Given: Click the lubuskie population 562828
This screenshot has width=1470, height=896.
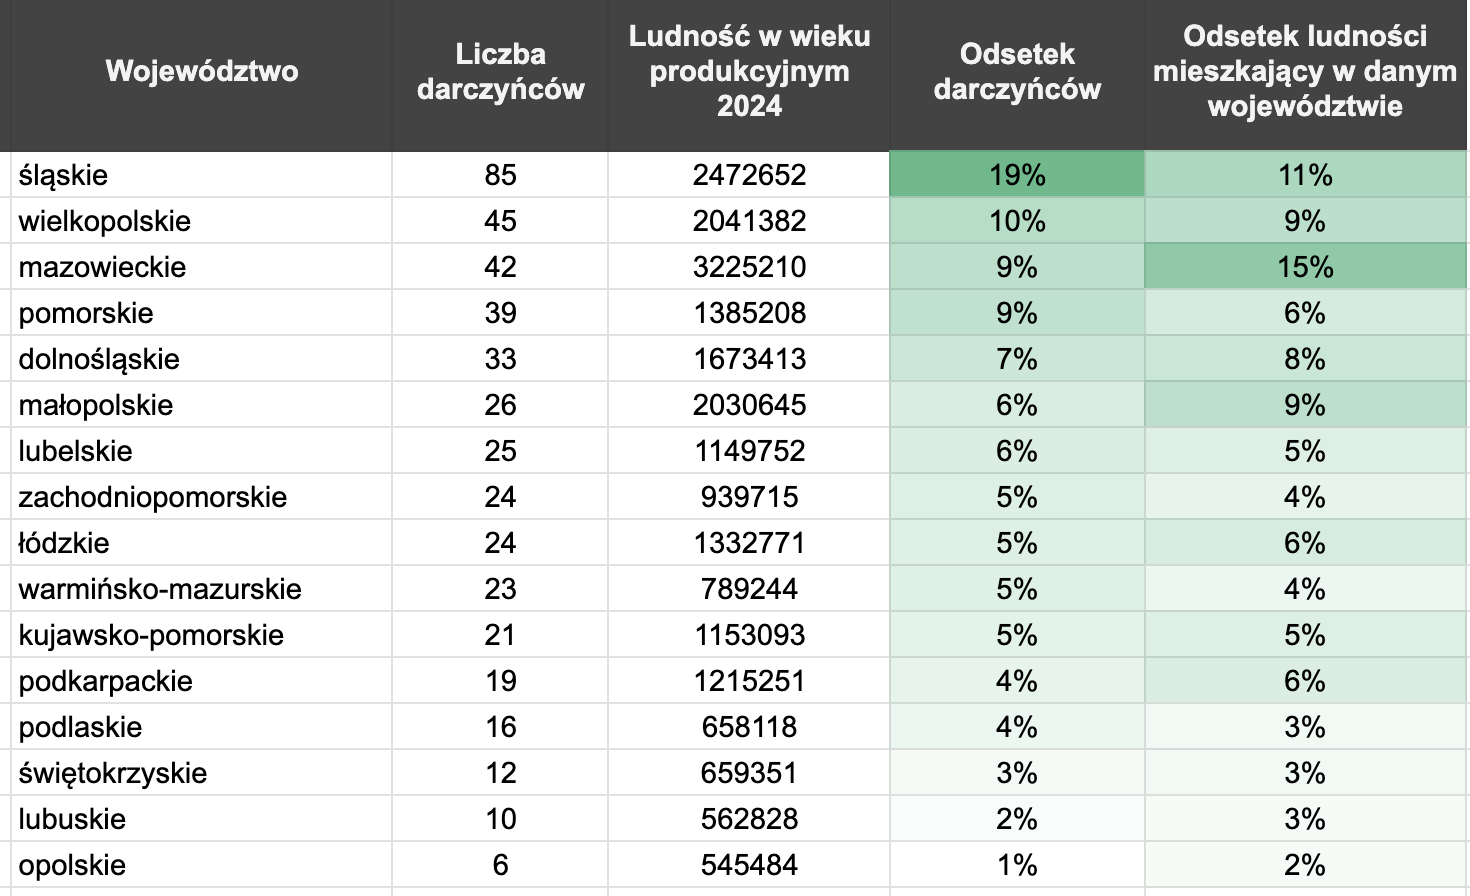Looking at the screenshot, I should (749, 819).
